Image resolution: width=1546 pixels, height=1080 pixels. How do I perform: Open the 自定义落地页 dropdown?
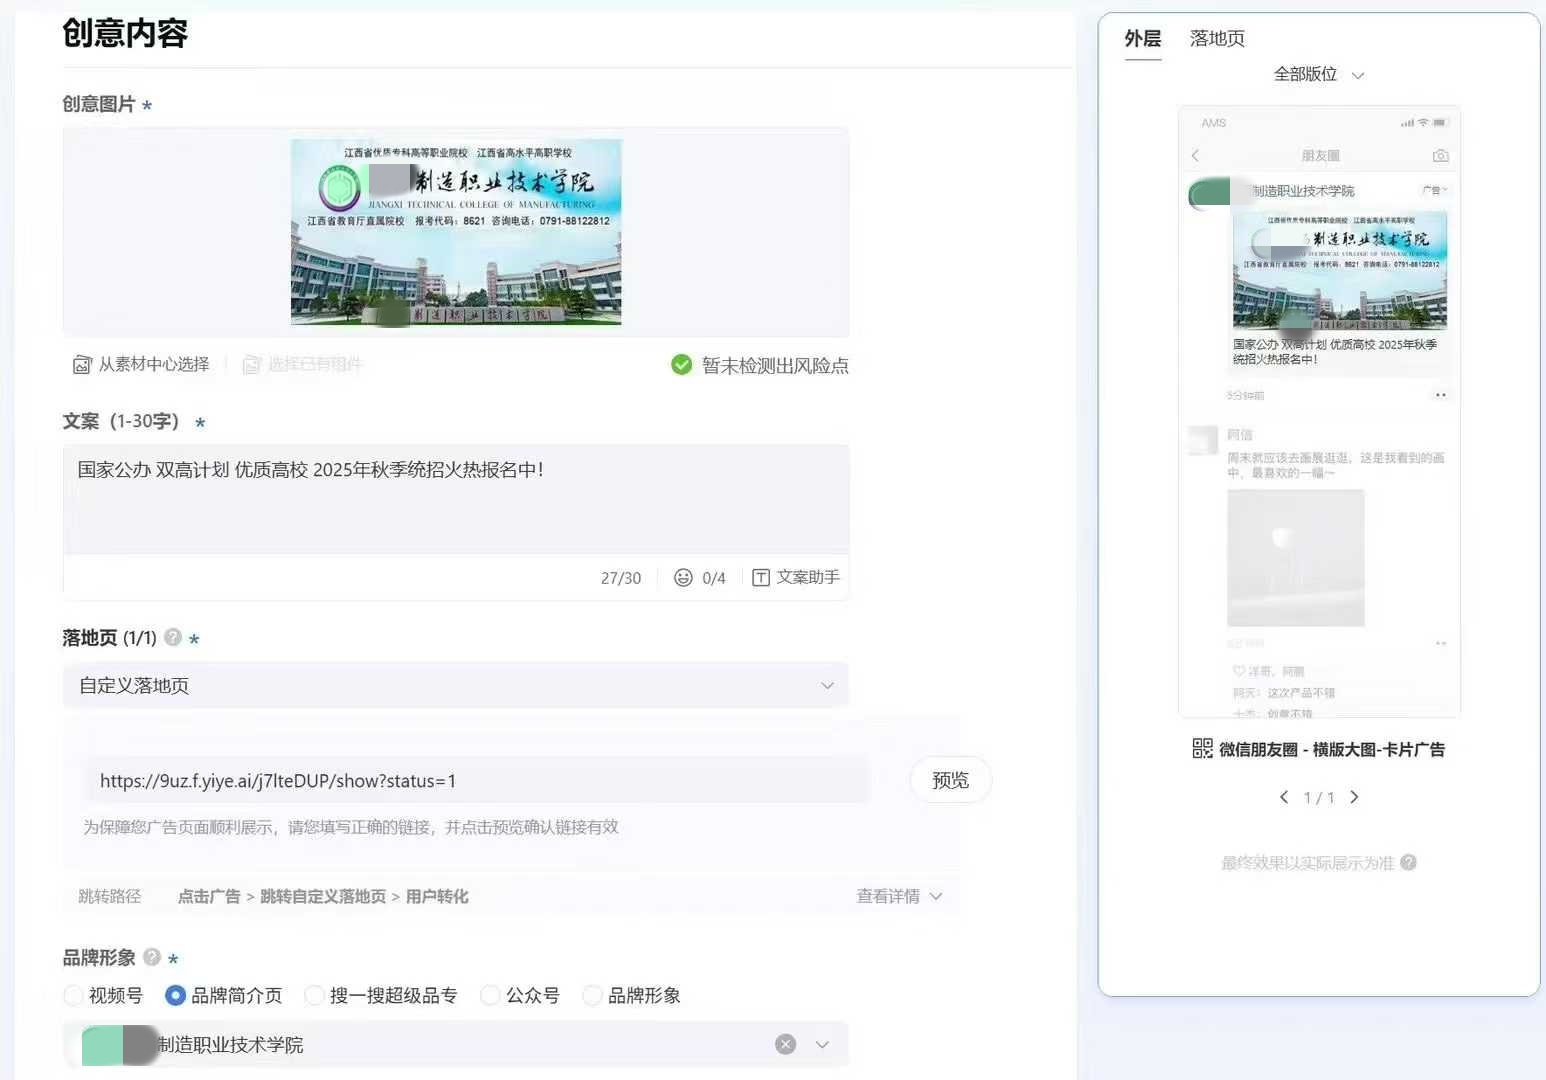coord(456,685)
